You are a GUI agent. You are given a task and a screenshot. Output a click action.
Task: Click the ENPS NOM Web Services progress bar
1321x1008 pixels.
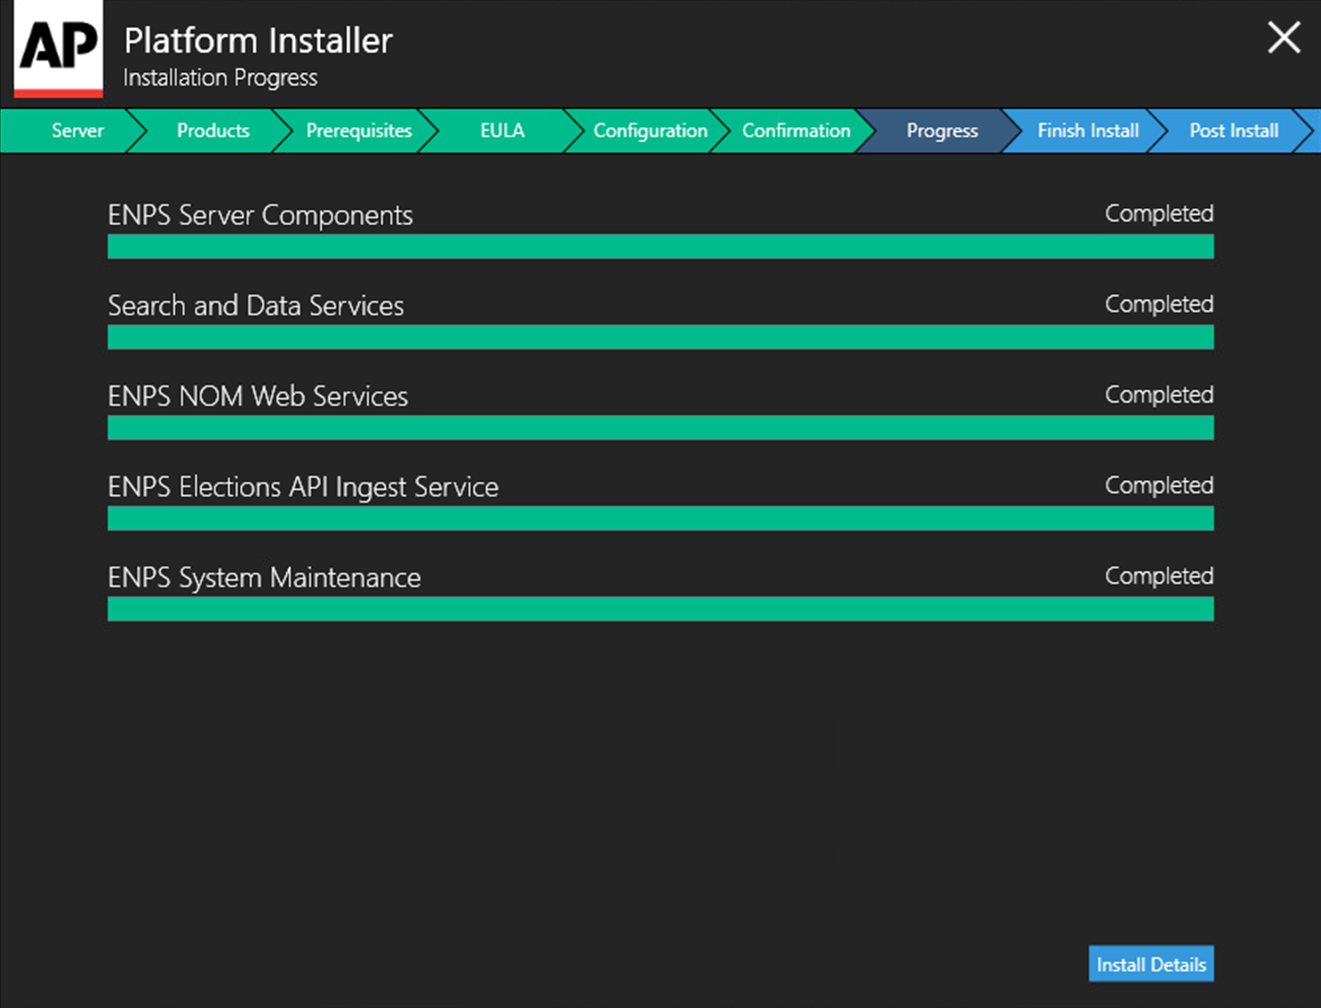coord(661,428)
